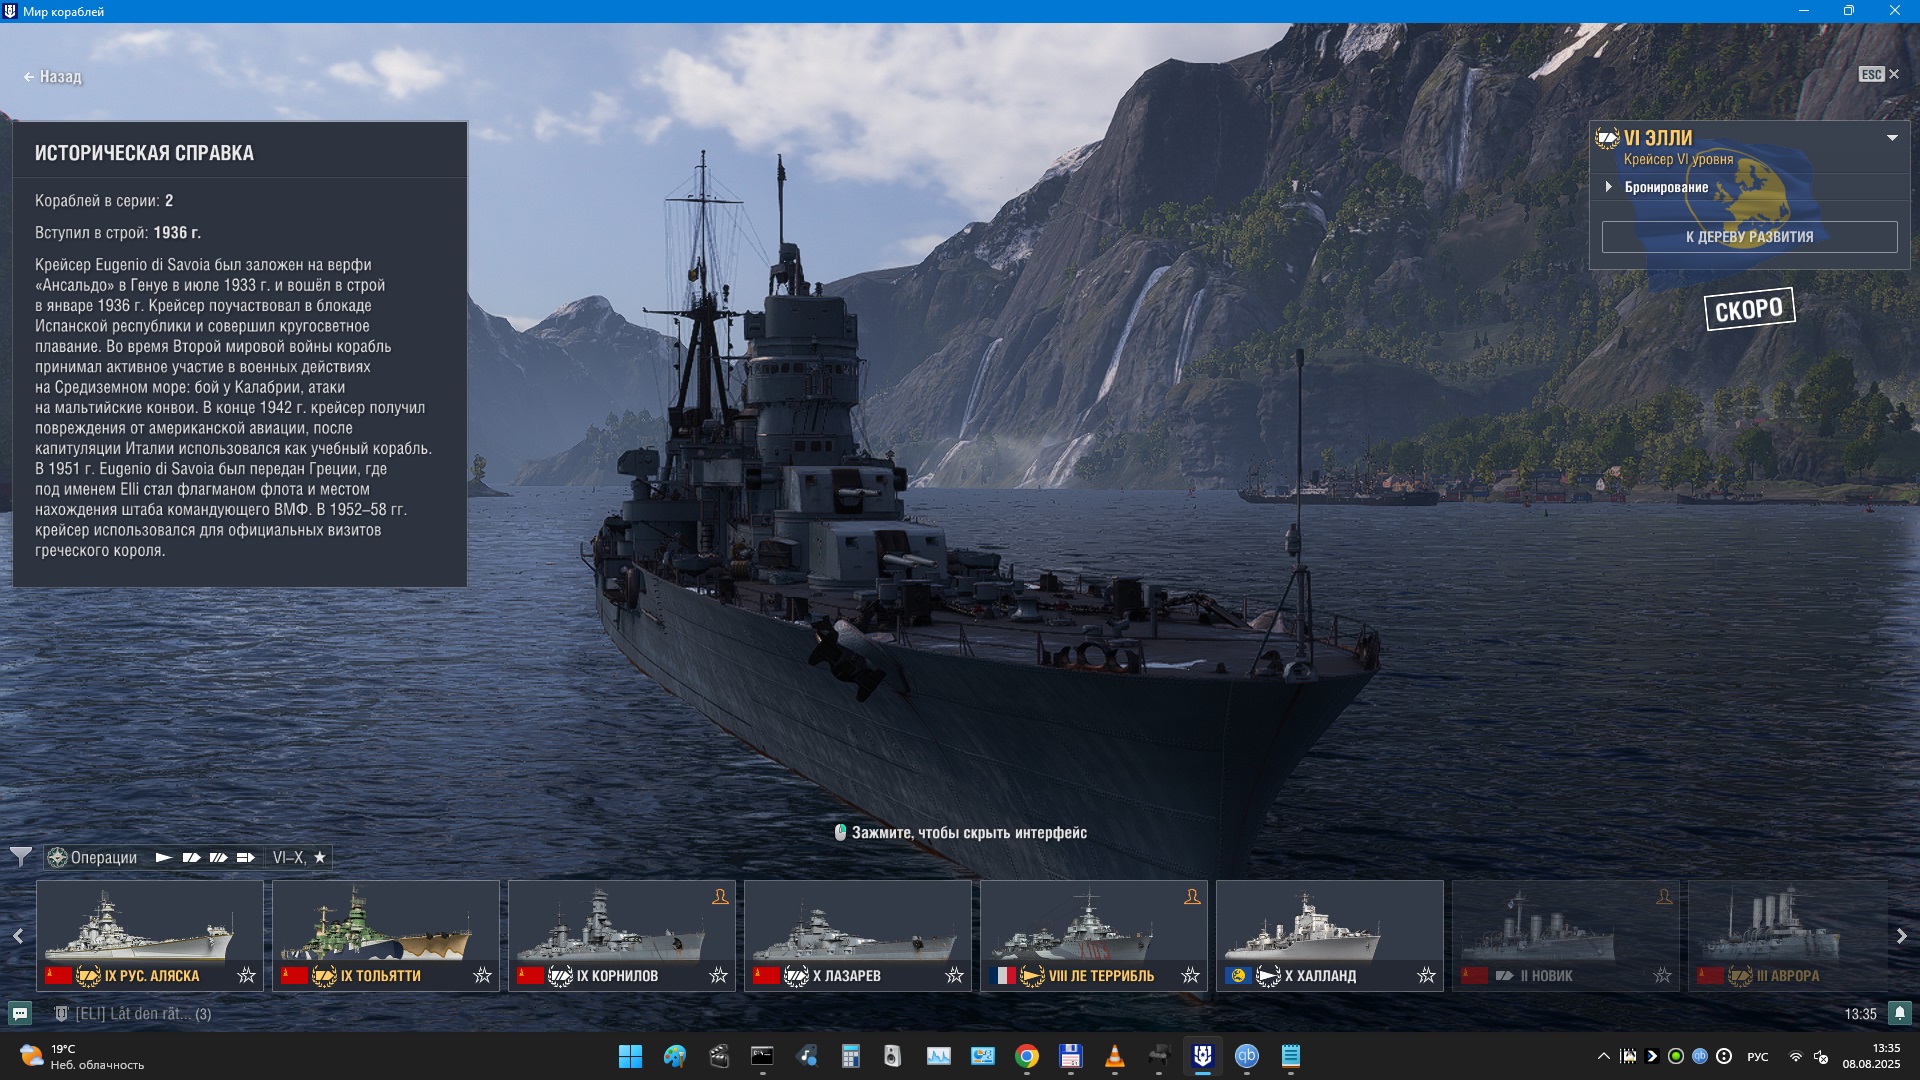Click the commander icon on Ле Террибль card
Viewport: 1920px width, 1080px height.
point(1192,897)
